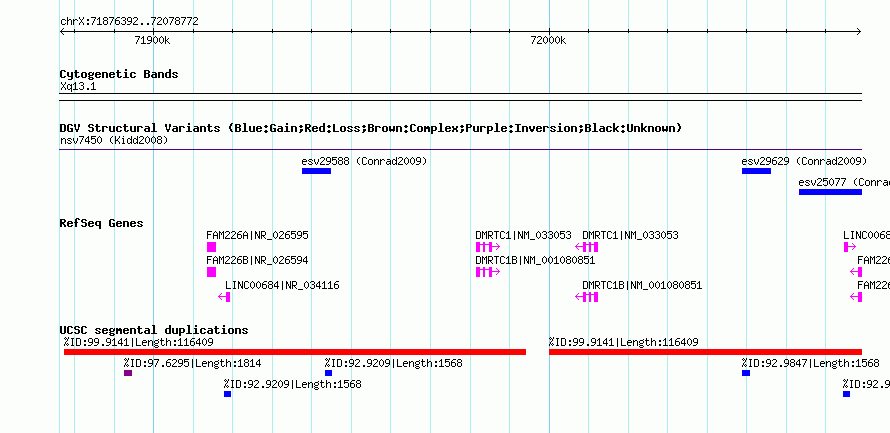Select the Xq13.1 band label
The image size is (890, 433).
[78, 87]
